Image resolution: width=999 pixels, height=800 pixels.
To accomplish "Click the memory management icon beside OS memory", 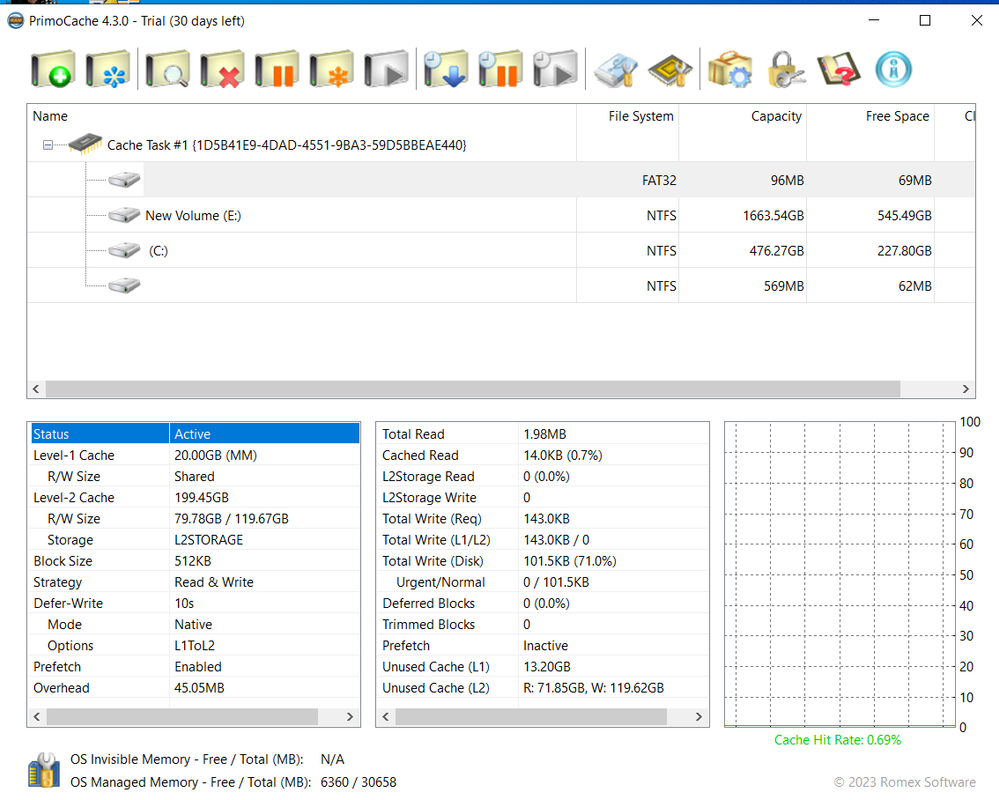I will coord(44,770).
